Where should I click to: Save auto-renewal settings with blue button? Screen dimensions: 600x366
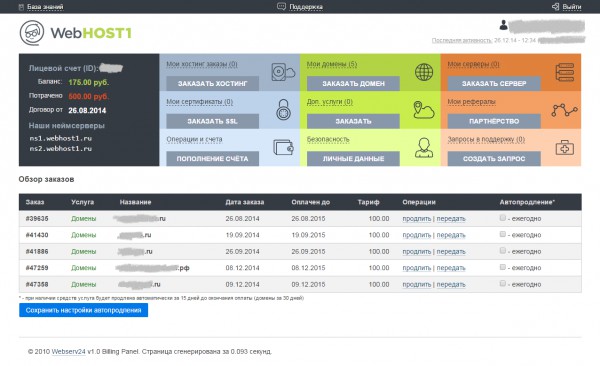point(83,310)
